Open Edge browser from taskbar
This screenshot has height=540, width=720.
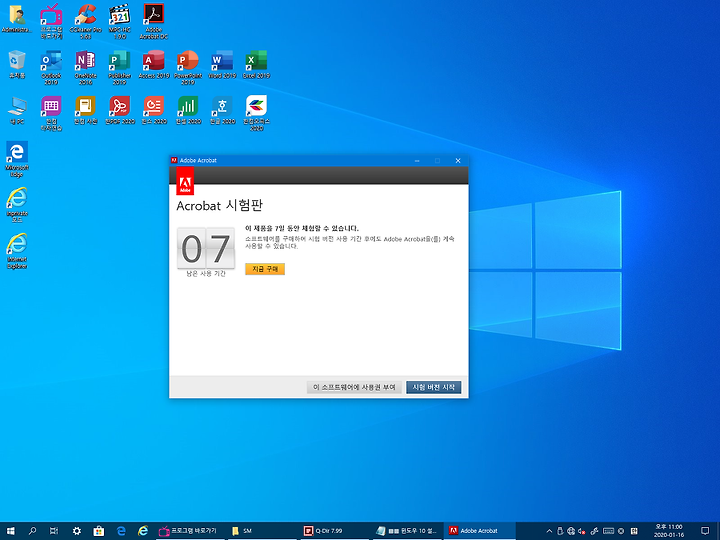click(121, 531)
